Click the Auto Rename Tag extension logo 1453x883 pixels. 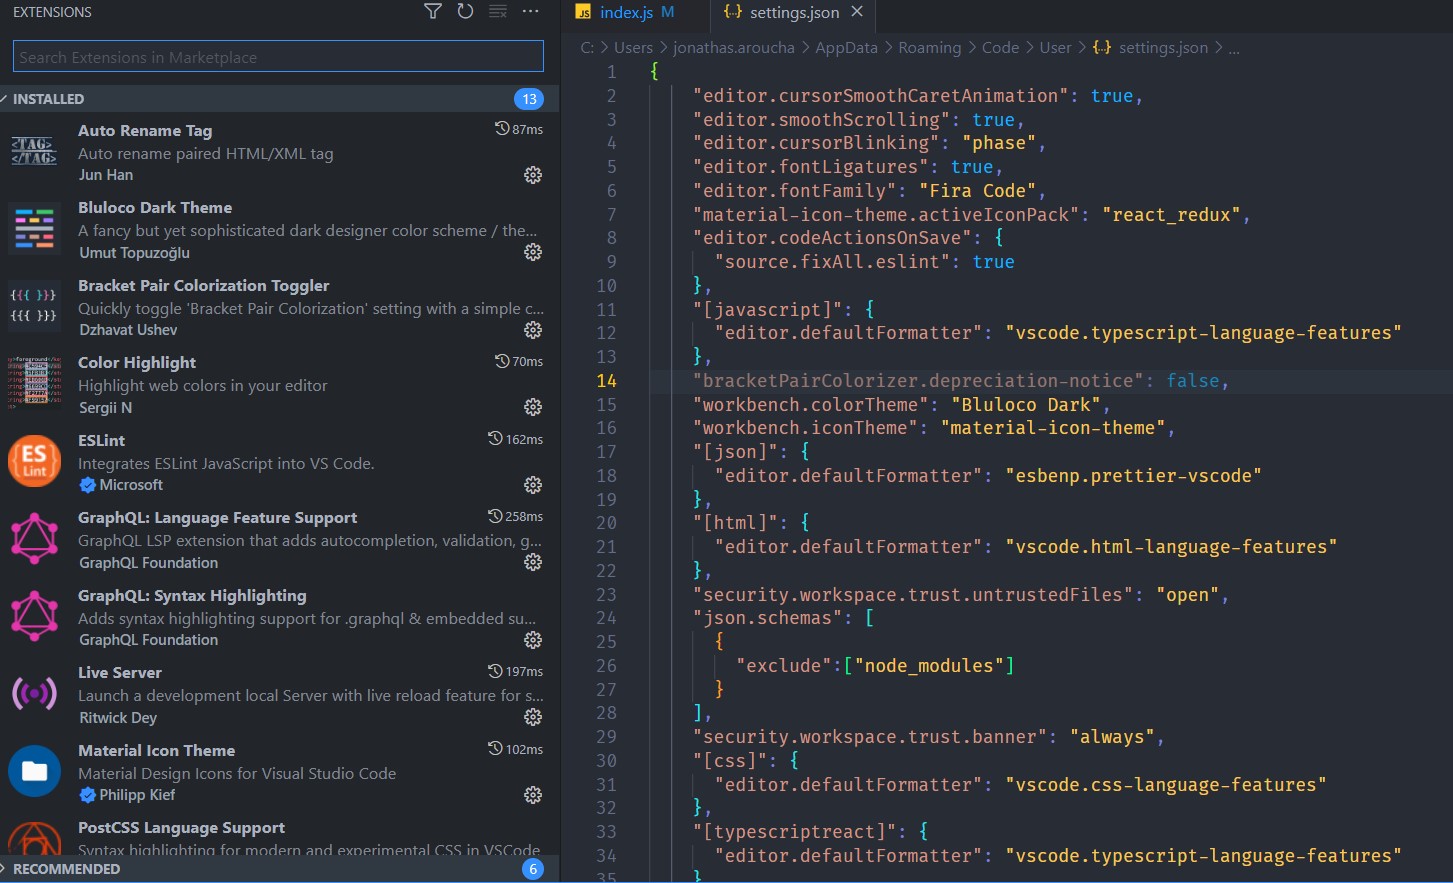[x=35, y=151]
